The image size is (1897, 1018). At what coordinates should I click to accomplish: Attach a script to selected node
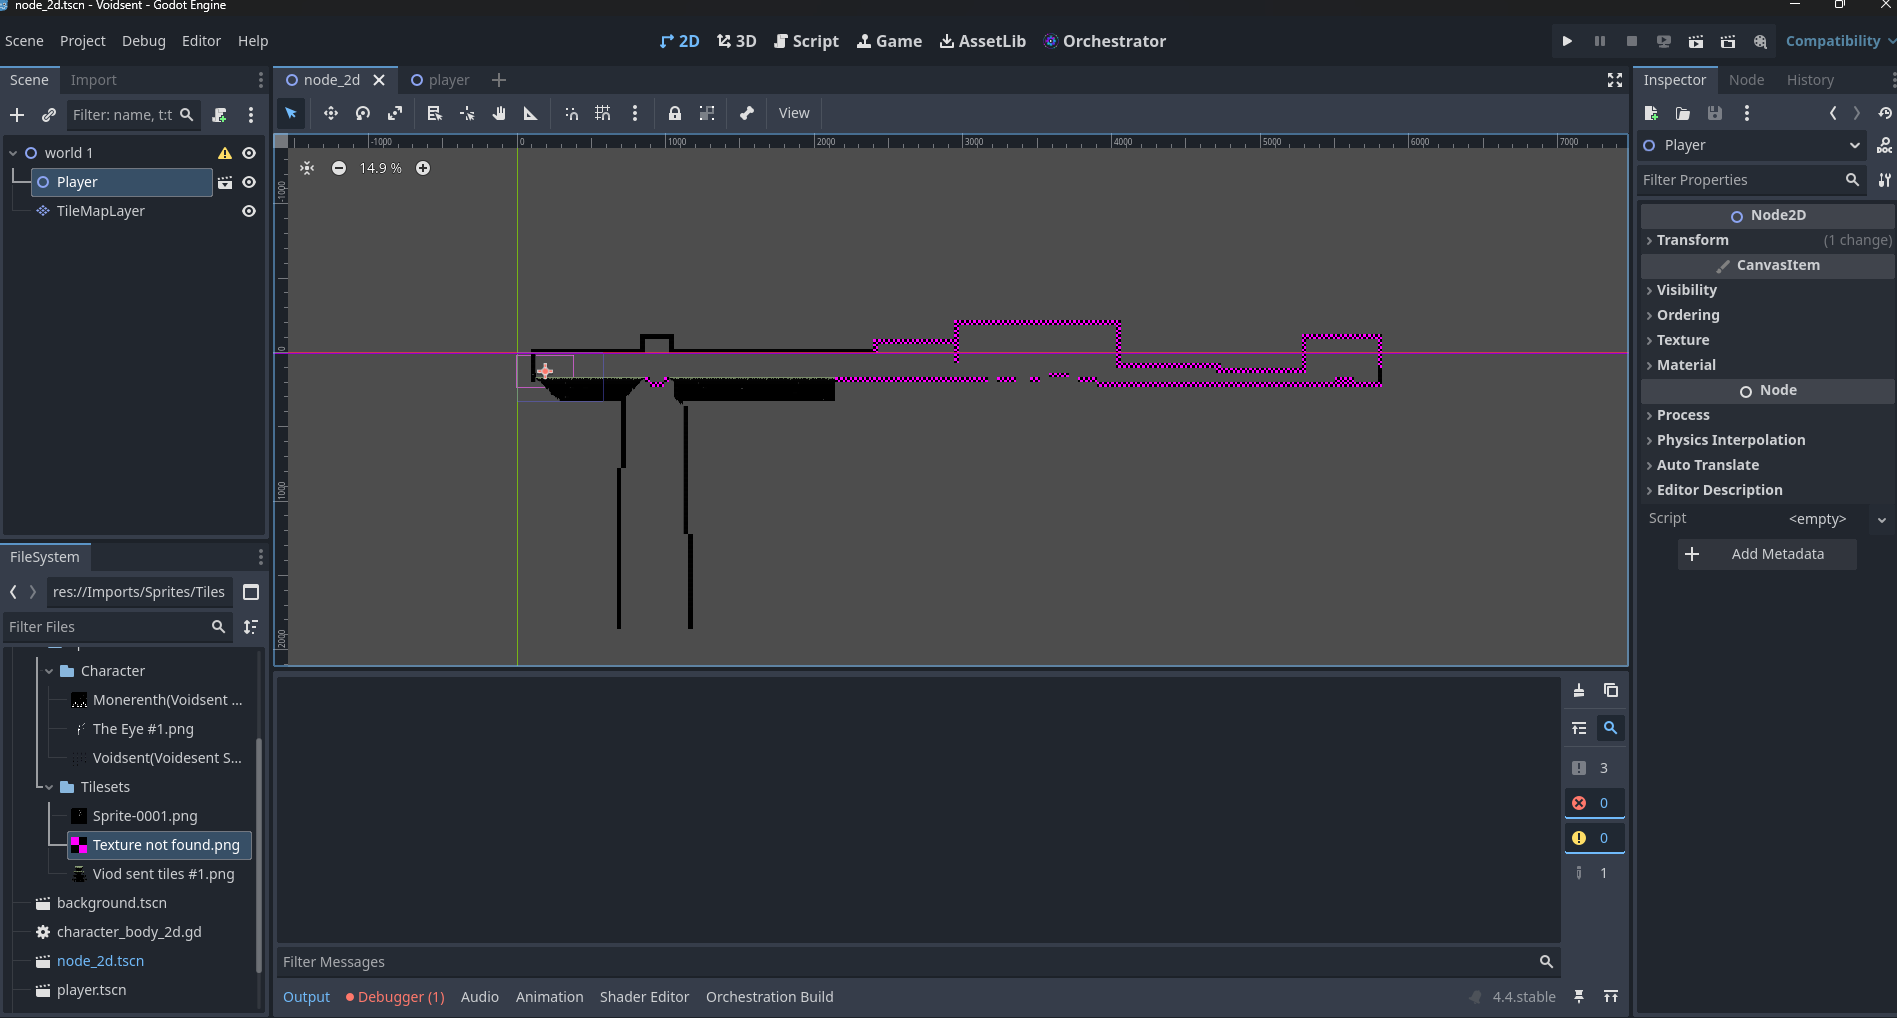(220, 115)
